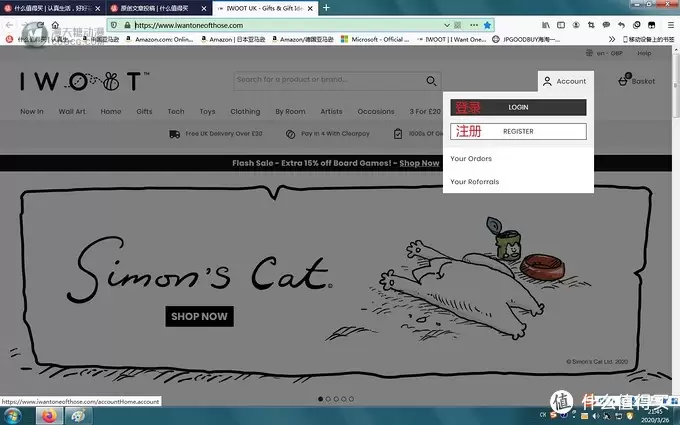
Task: Open the Artists menu
Action: point(331,111)
